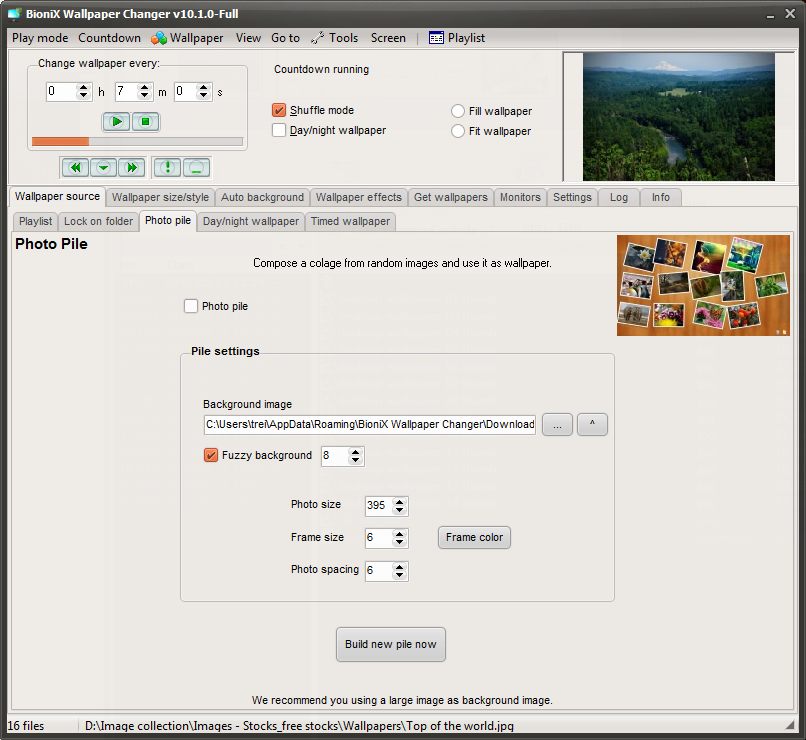Click the green minimize-to-tray underscore icon
Screen dimensions: 806x740
pos(196,168)
